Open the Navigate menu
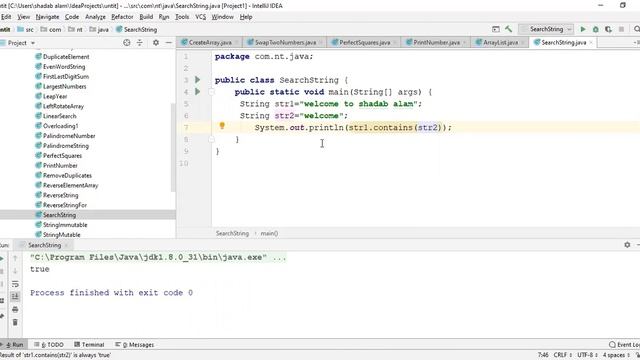Screen dimensions: 640x360 click(47, 17)
